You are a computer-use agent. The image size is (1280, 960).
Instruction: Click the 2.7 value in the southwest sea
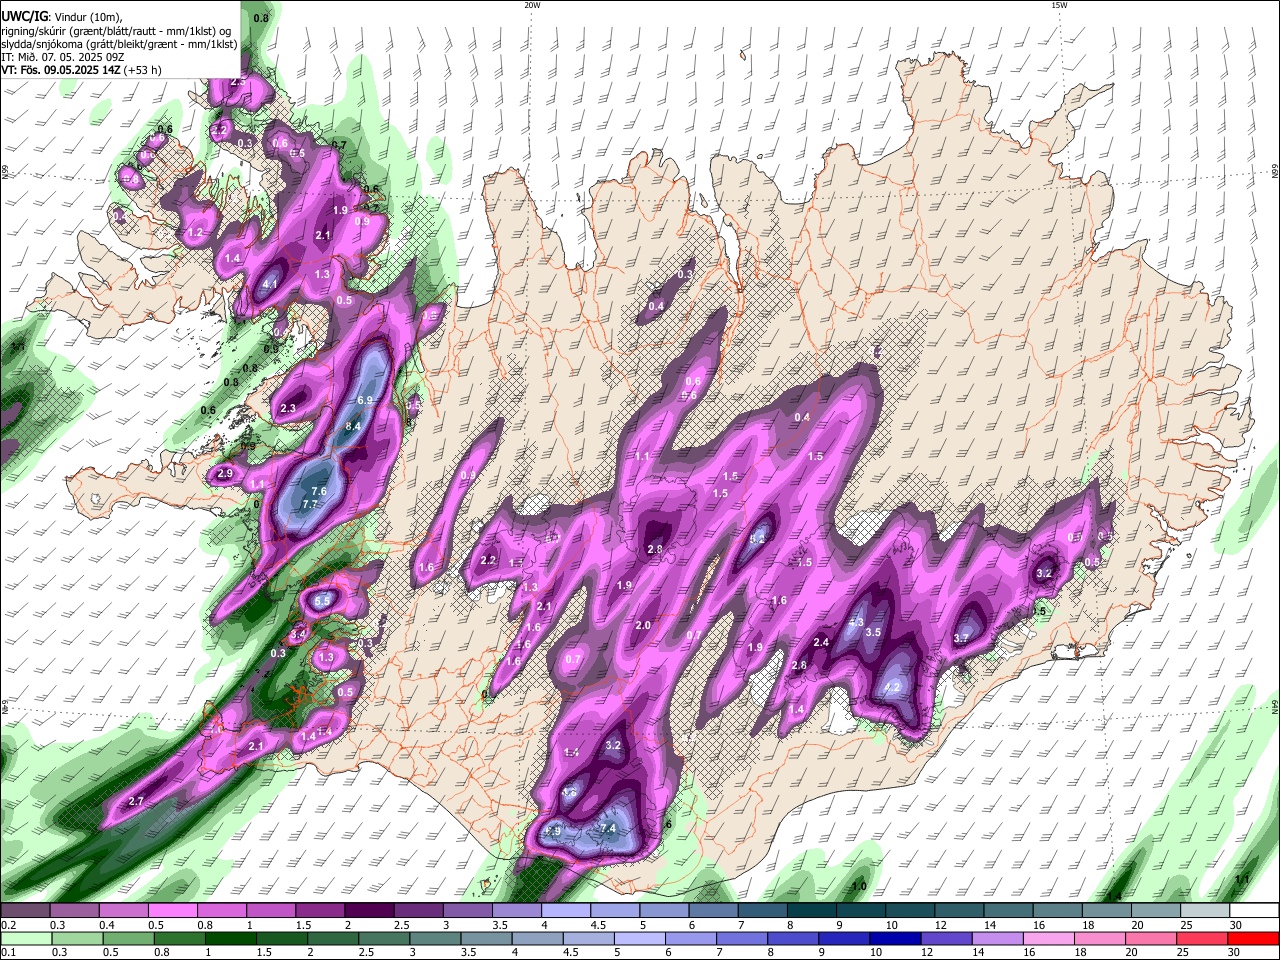coord(137,802)
